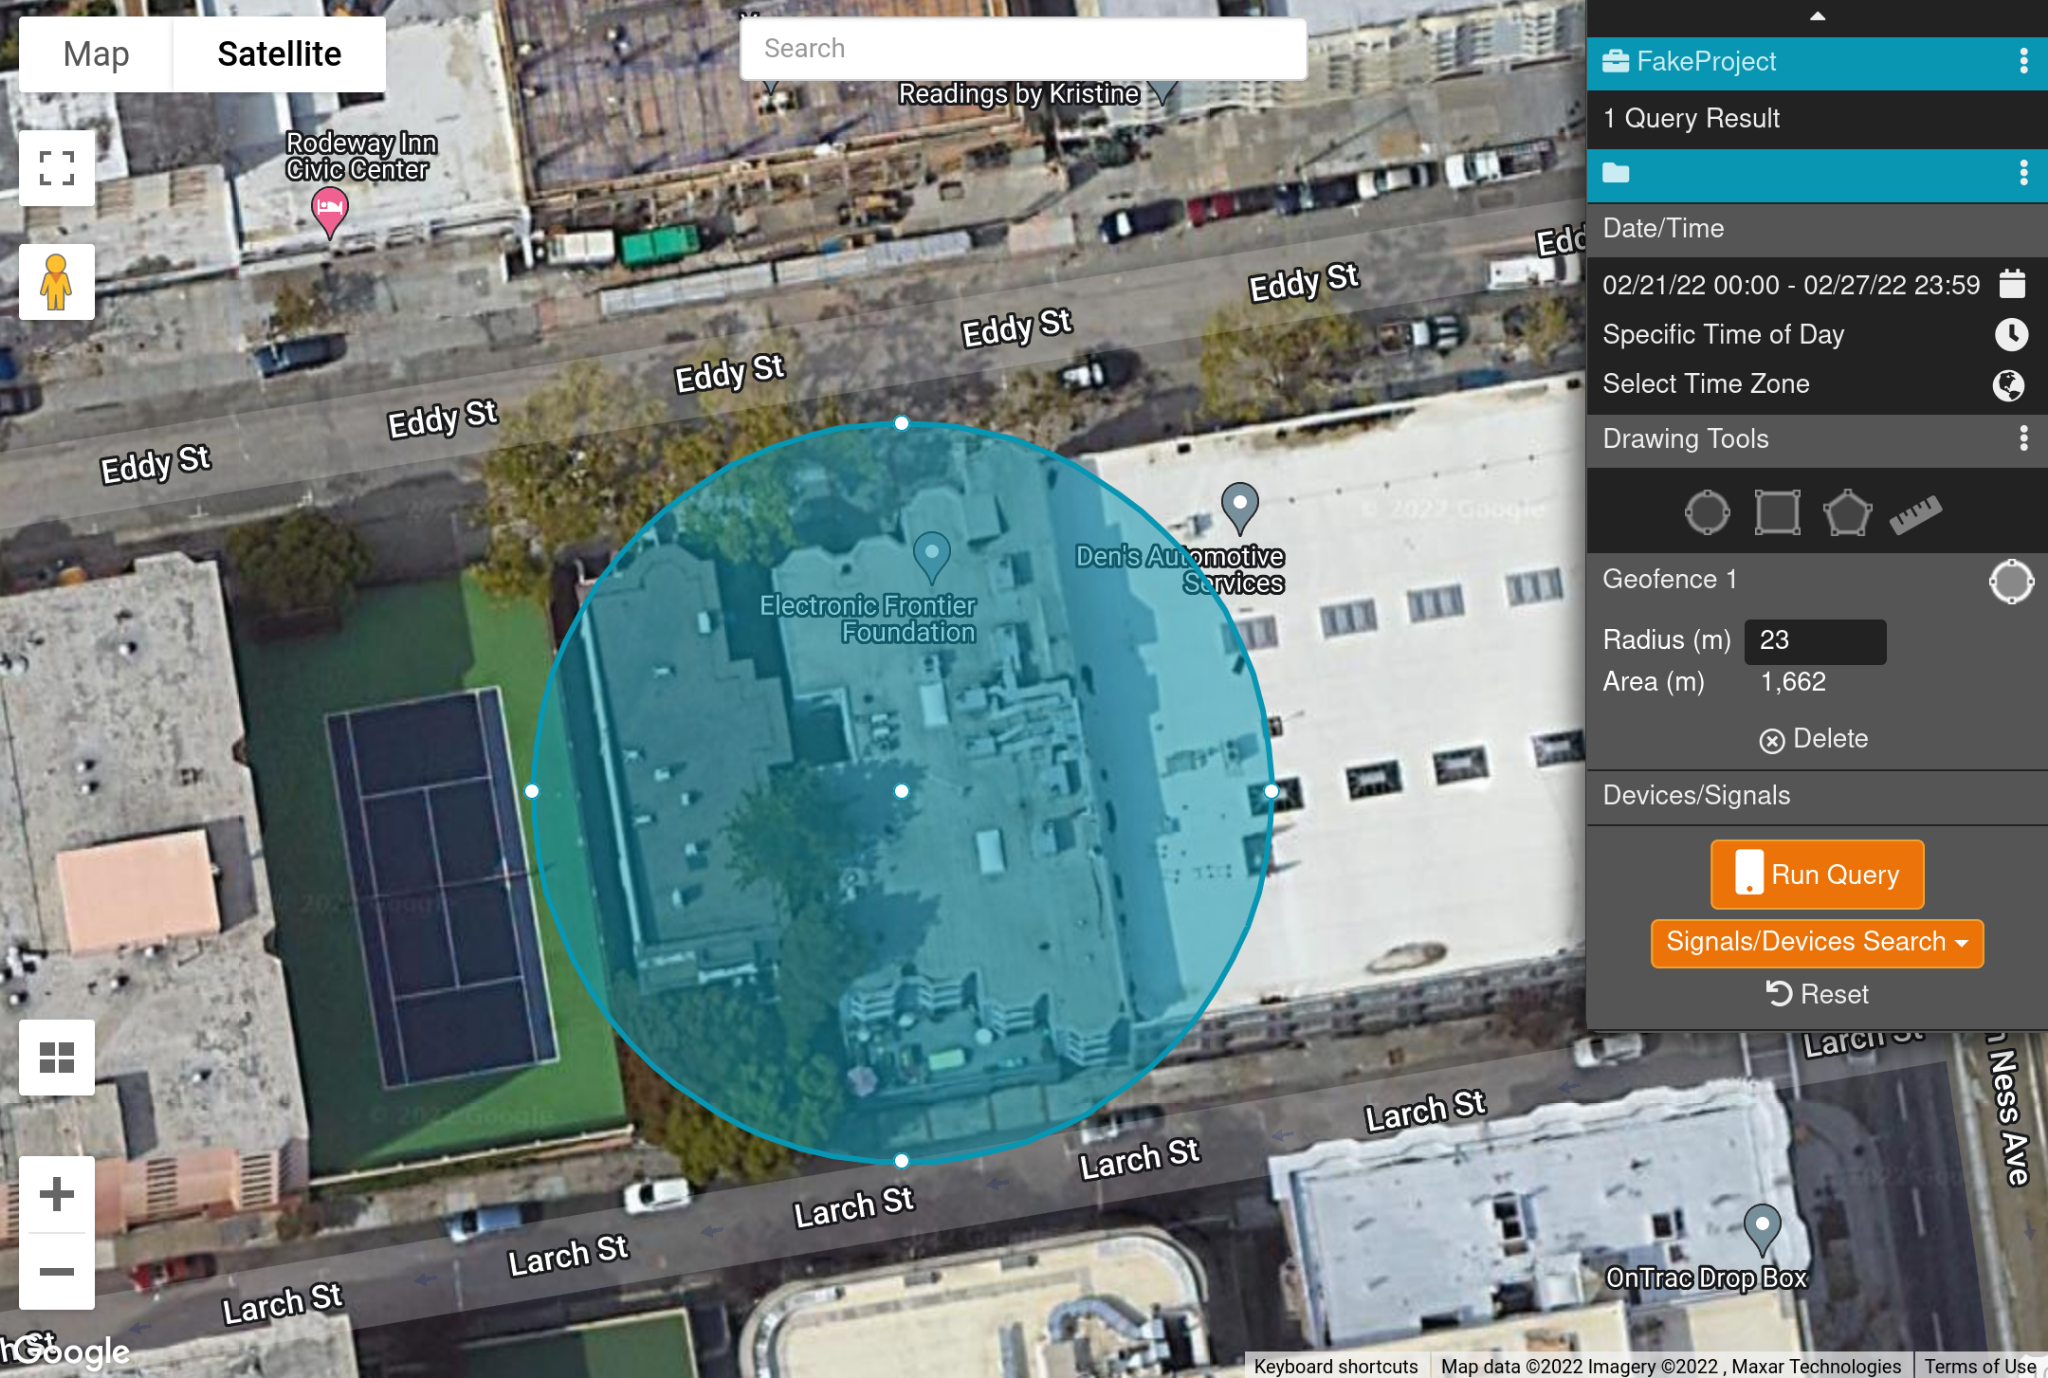2048x1378 pixels.
Task: Toggle fullscreen map view
Action: (x=57, y=168)
